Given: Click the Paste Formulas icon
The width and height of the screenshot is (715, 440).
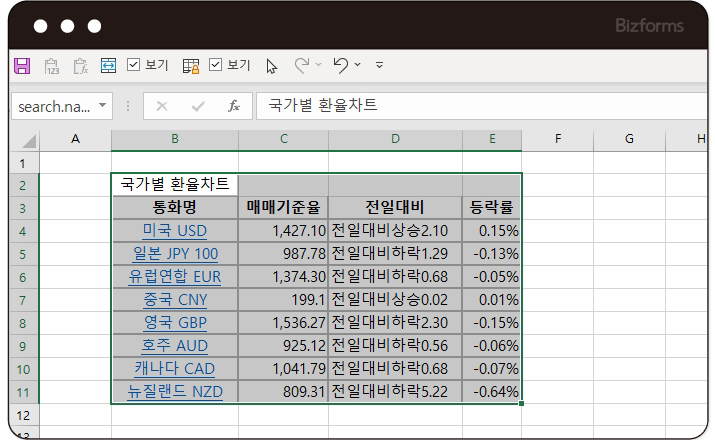Looking at the screenshot, I should (x=80, y=66).
